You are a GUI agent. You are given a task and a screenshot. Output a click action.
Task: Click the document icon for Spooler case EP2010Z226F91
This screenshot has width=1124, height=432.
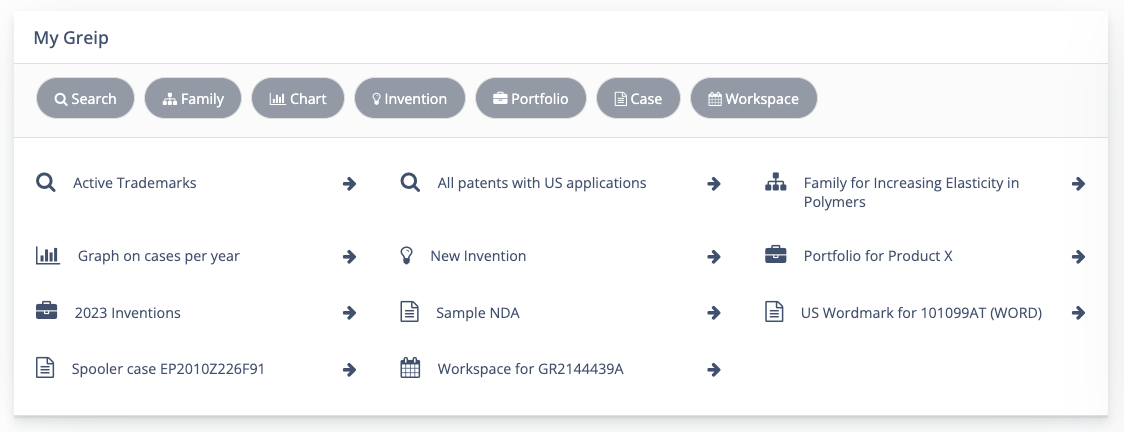tap(45, 369)
